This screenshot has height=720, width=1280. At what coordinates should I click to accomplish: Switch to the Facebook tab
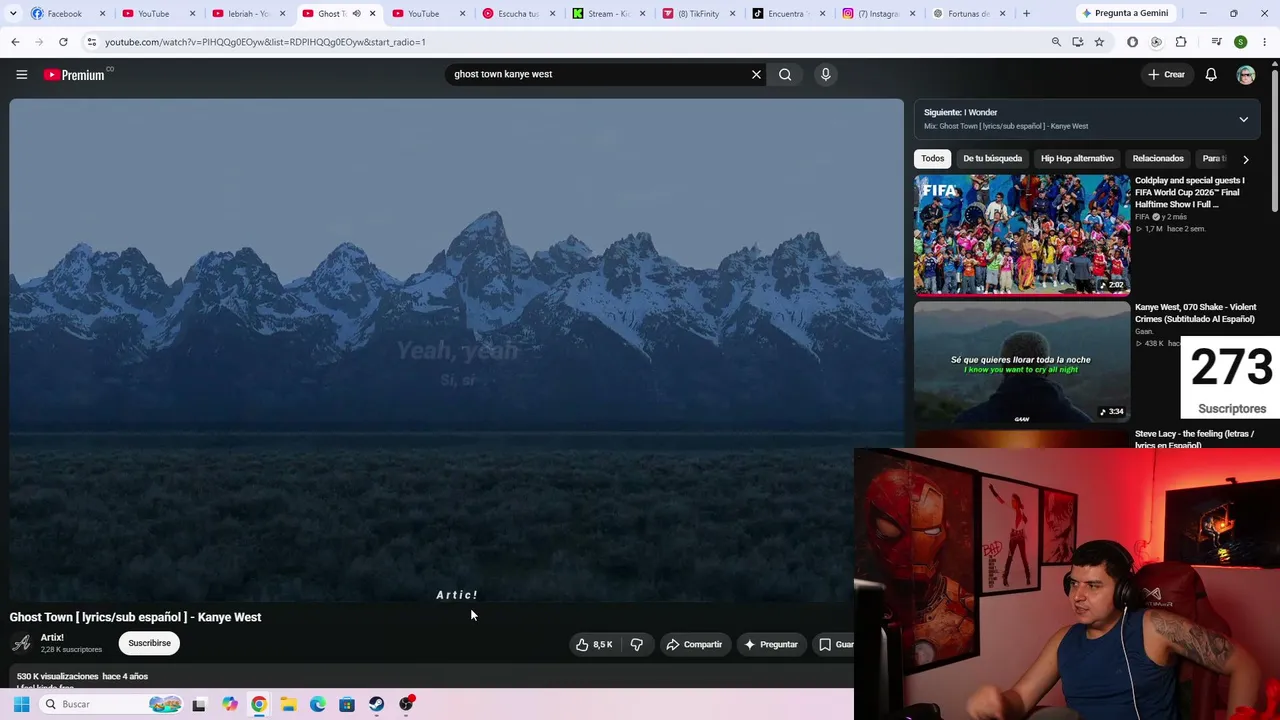point(65,14)
